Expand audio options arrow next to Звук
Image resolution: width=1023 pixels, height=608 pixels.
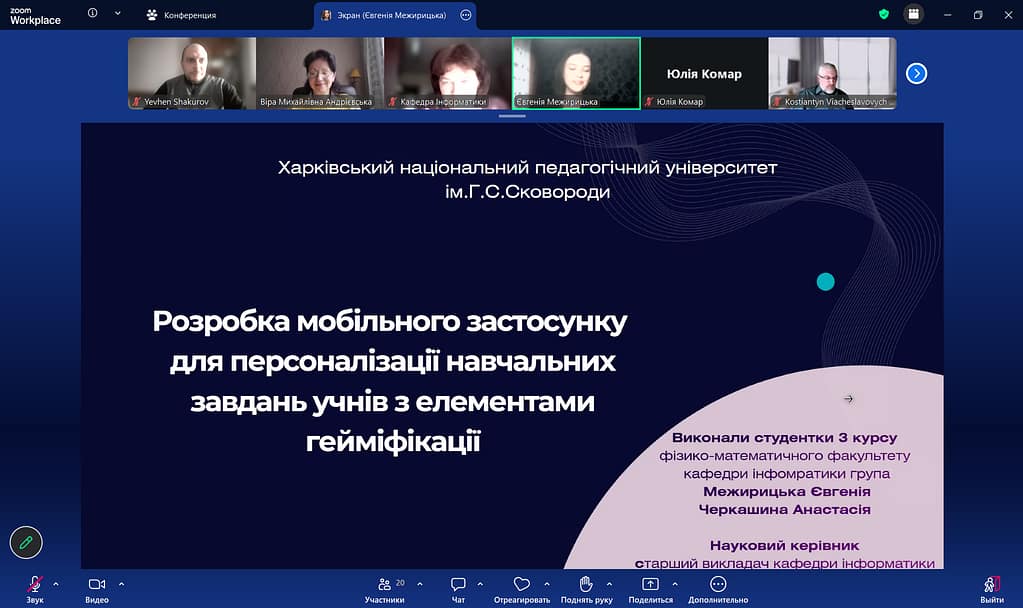coord(56,583)
